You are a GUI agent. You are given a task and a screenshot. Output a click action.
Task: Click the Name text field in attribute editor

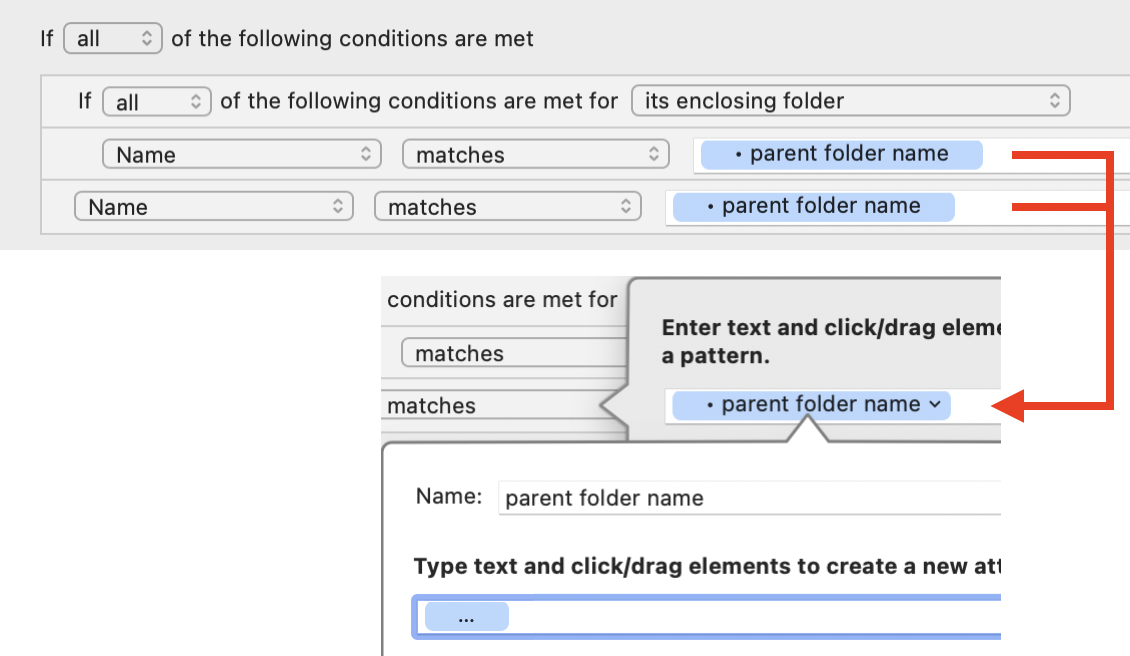pos(750,498)
